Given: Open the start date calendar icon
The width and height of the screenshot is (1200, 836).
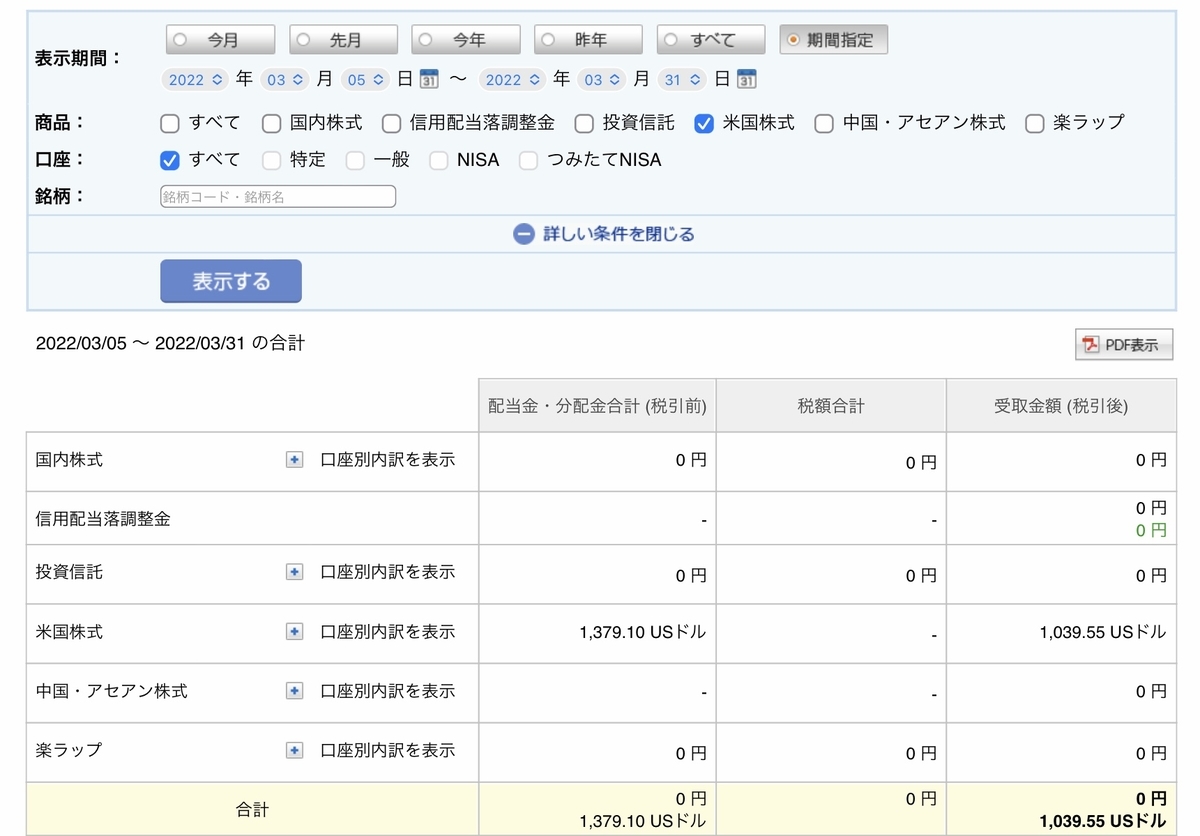Looking at the screenshot, I should [x=429, y=79].
